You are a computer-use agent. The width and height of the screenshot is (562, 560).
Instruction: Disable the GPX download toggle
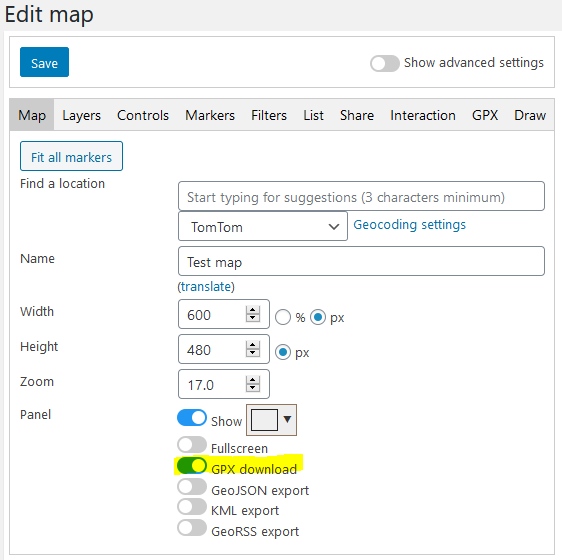pyautogui.click(x=192, y=465)
